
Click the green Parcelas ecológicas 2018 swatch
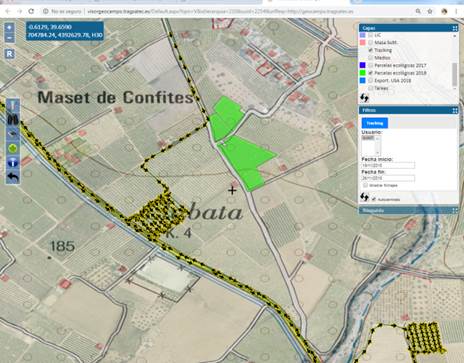(x=362, y=73)
